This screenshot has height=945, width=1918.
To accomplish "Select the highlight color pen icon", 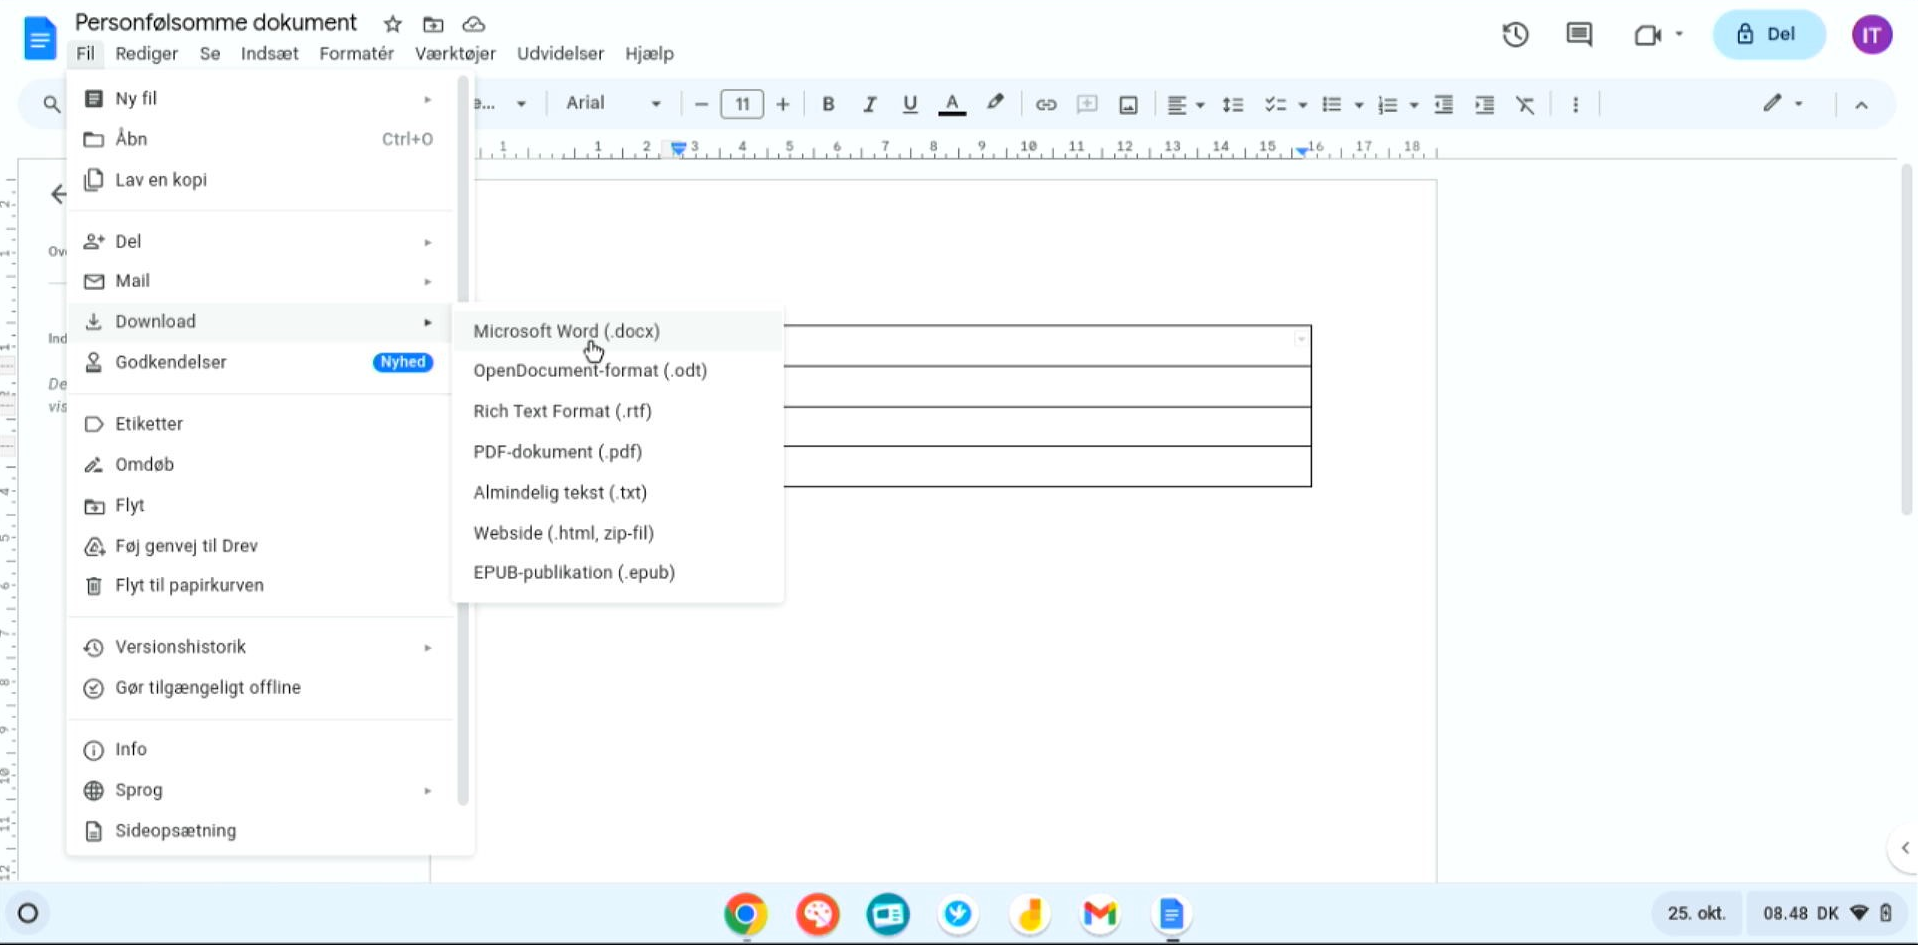I will (x=995, y=104).
